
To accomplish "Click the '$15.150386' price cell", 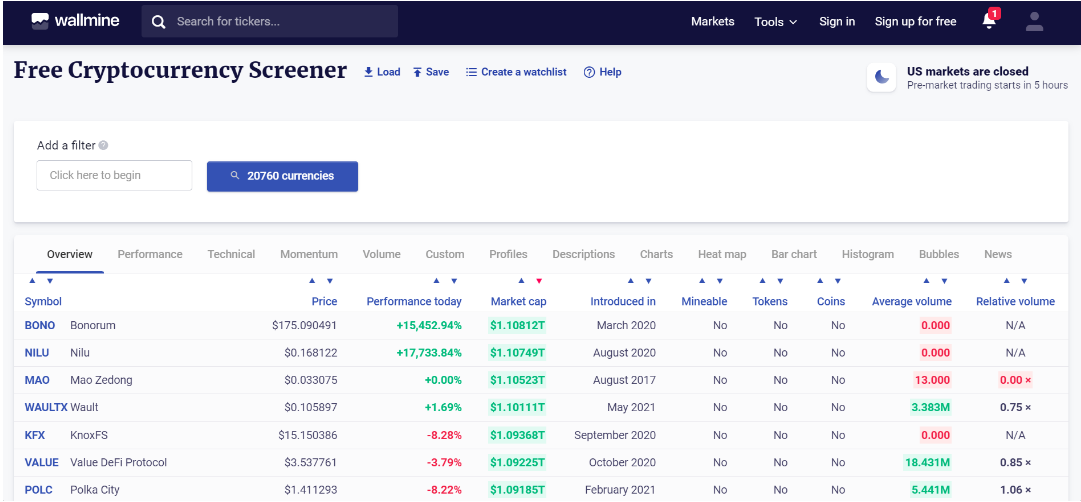I will pos(307,435).
